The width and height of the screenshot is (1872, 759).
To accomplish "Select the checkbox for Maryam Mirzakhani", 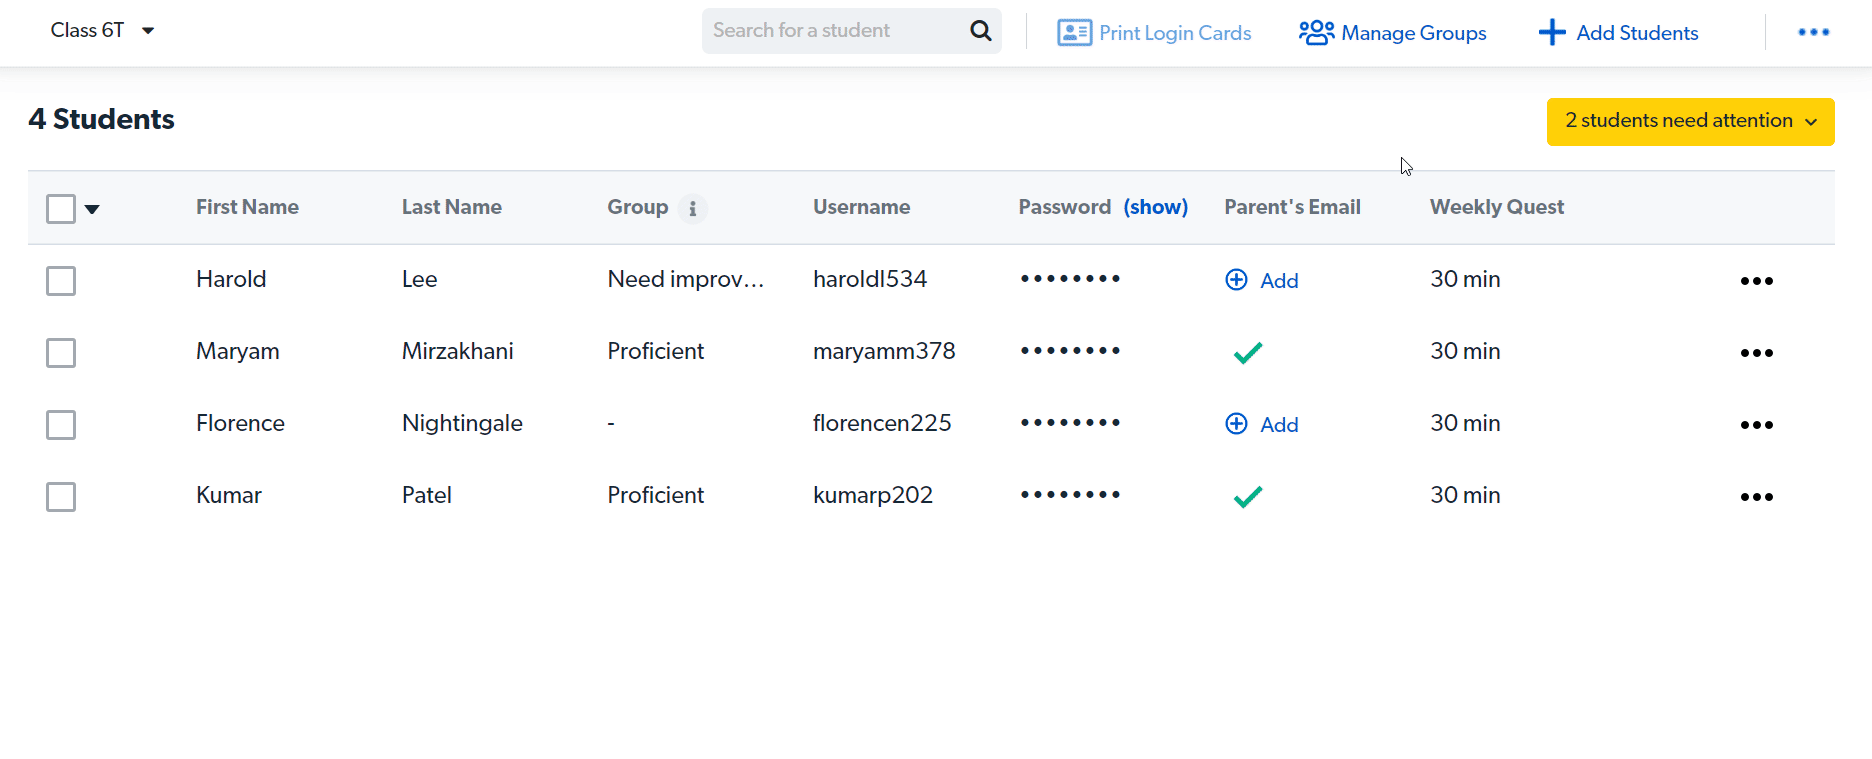I will pos(61,353).
